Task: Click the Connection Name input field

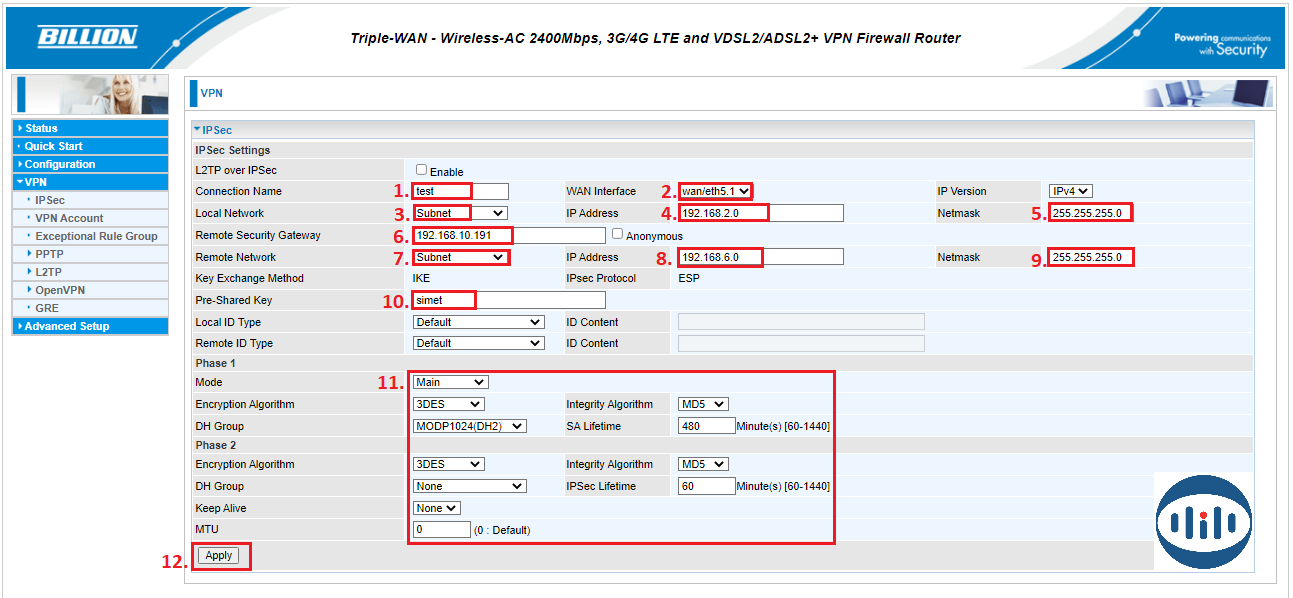Action: tap(461, 191)
